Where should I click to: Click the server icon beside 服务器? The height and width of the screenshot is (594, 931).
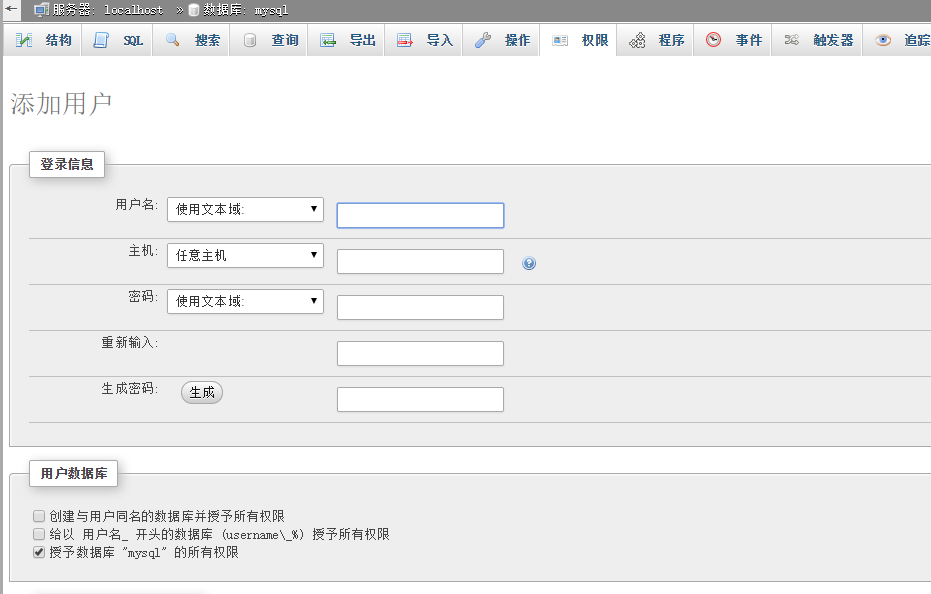click(x=41, y=10)
